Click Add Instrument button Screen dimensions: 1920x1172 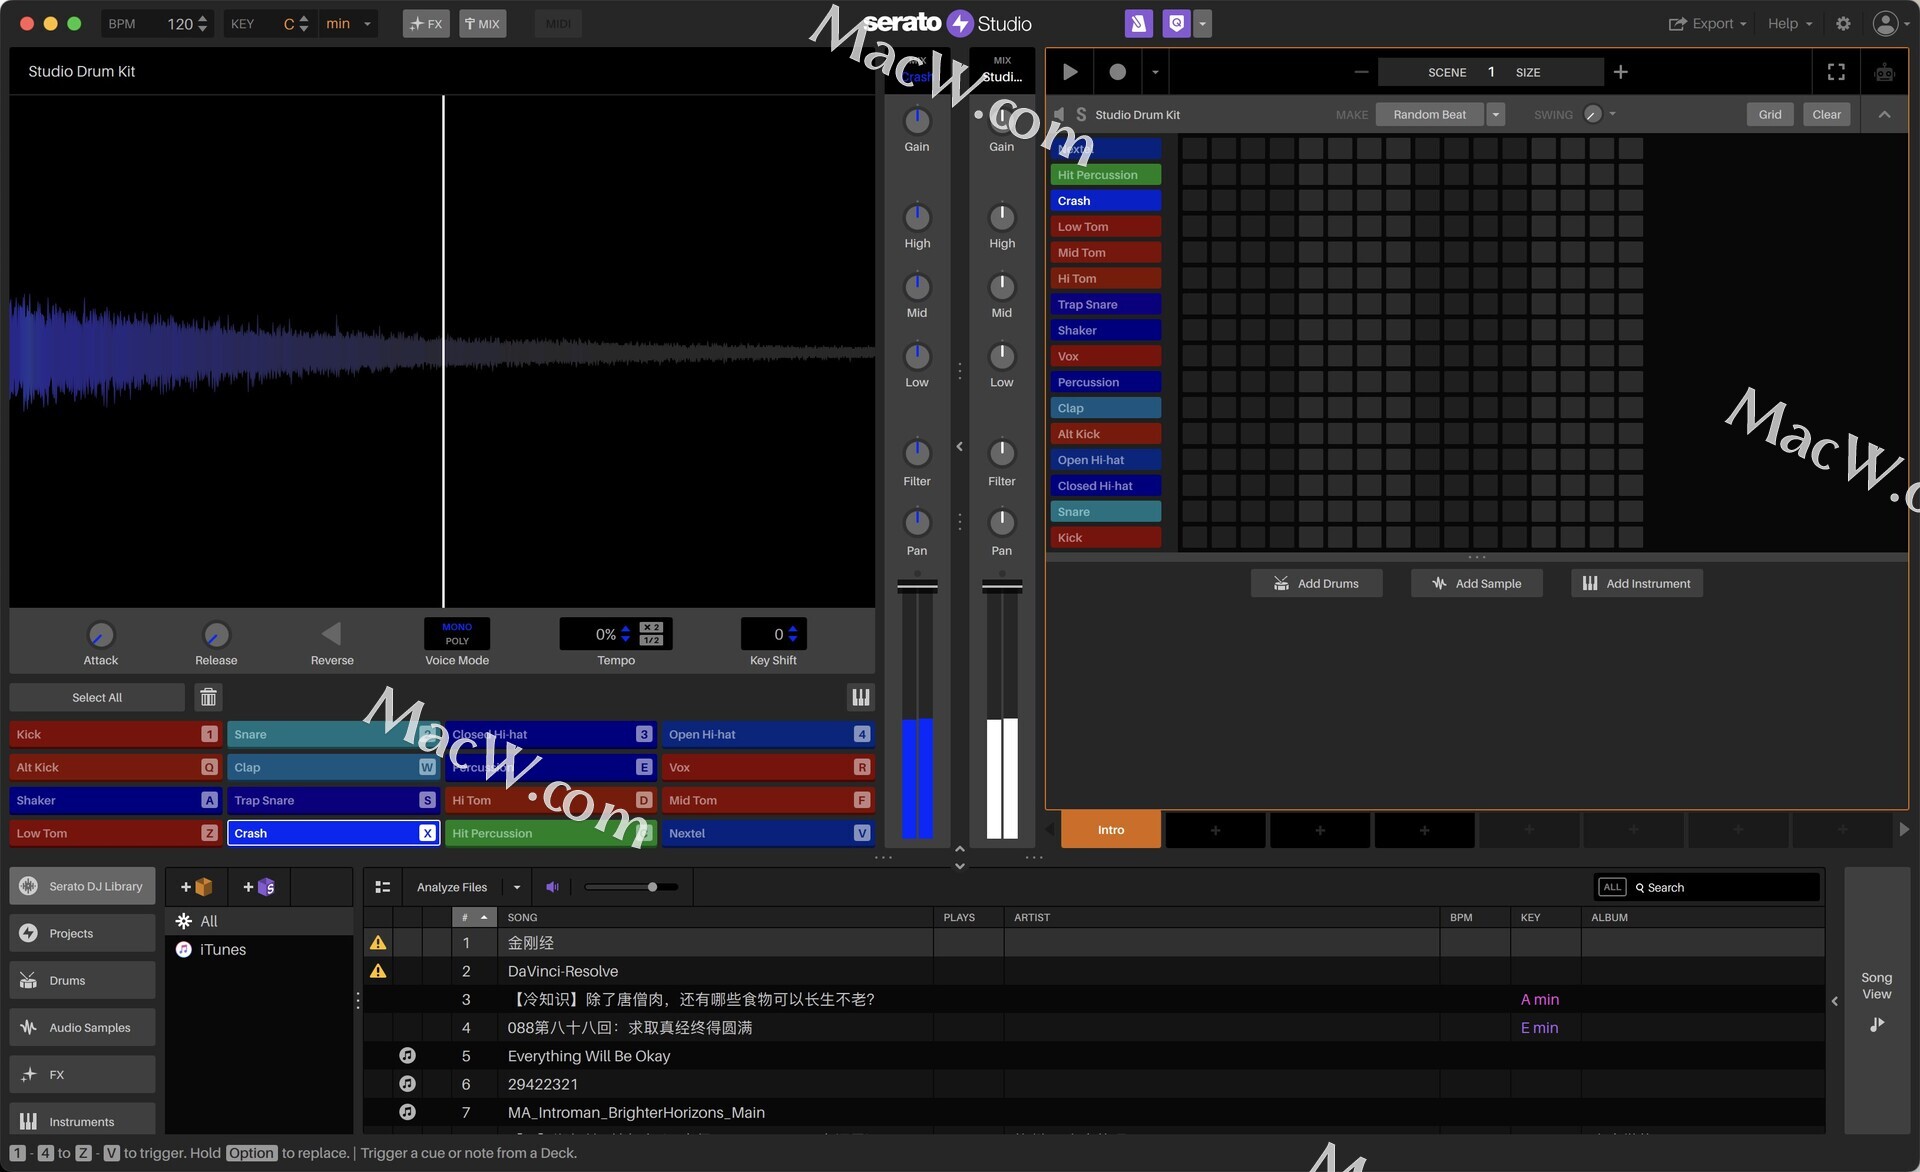[x=1636, y=583]
